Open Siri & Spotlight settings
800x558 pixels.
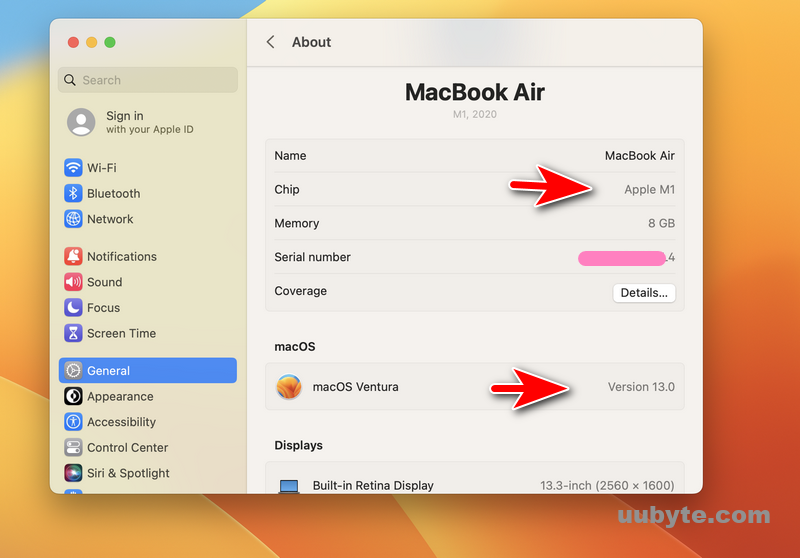(x=148, y=473)
